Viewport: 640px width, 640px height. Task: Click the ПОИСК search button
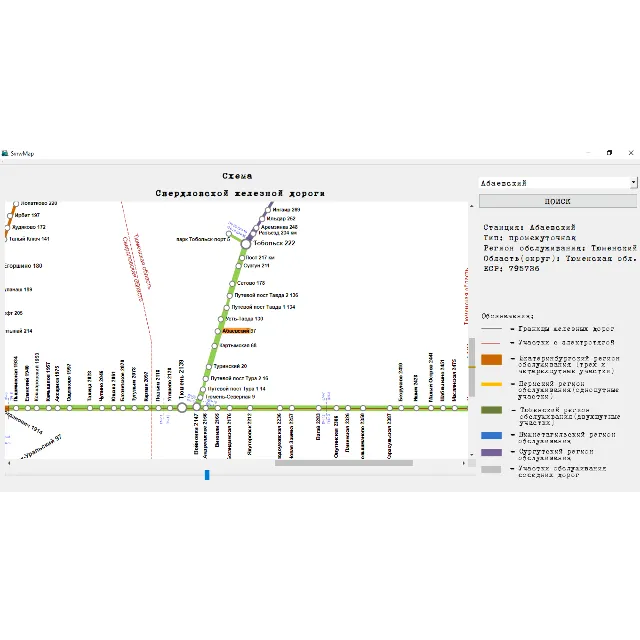558,201
